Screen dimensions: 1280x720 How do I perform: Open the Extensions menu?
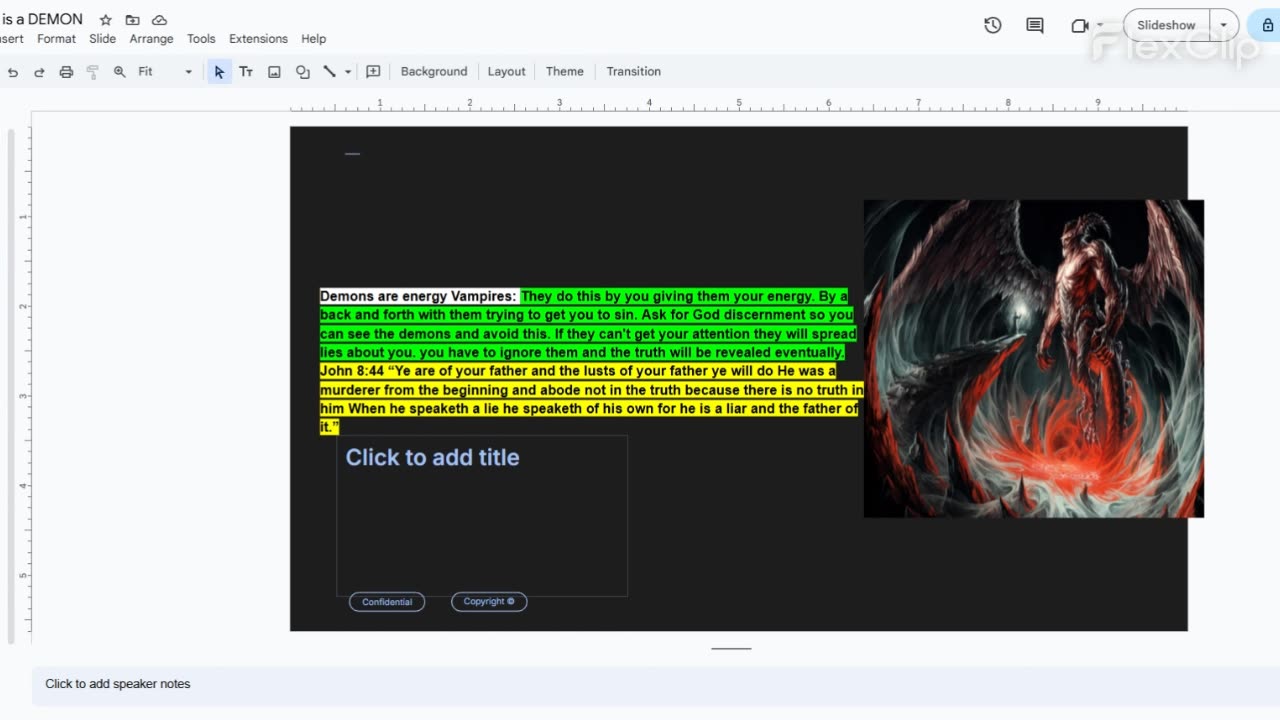(x=258, y=39)
